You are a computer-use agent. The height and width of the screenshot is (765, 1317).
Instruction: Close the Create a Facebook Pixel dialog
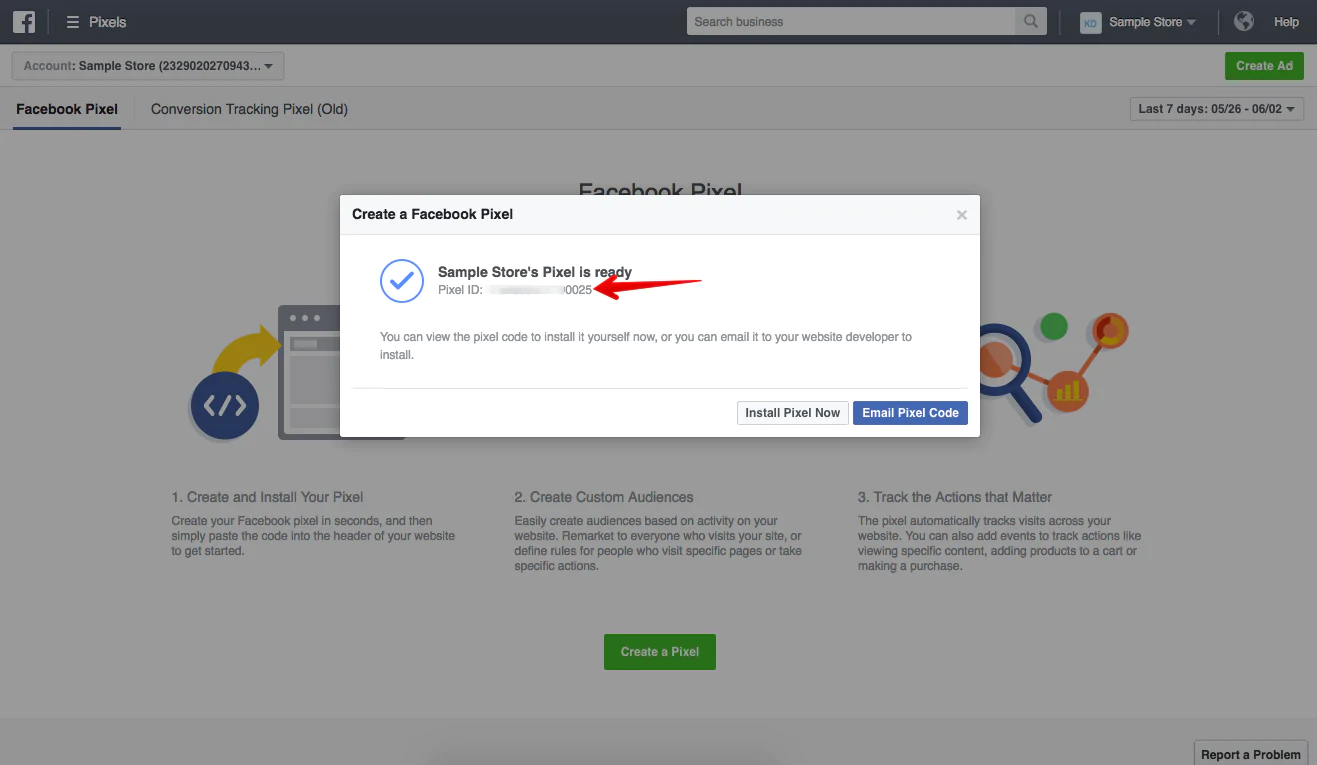(x=962, y=215)
